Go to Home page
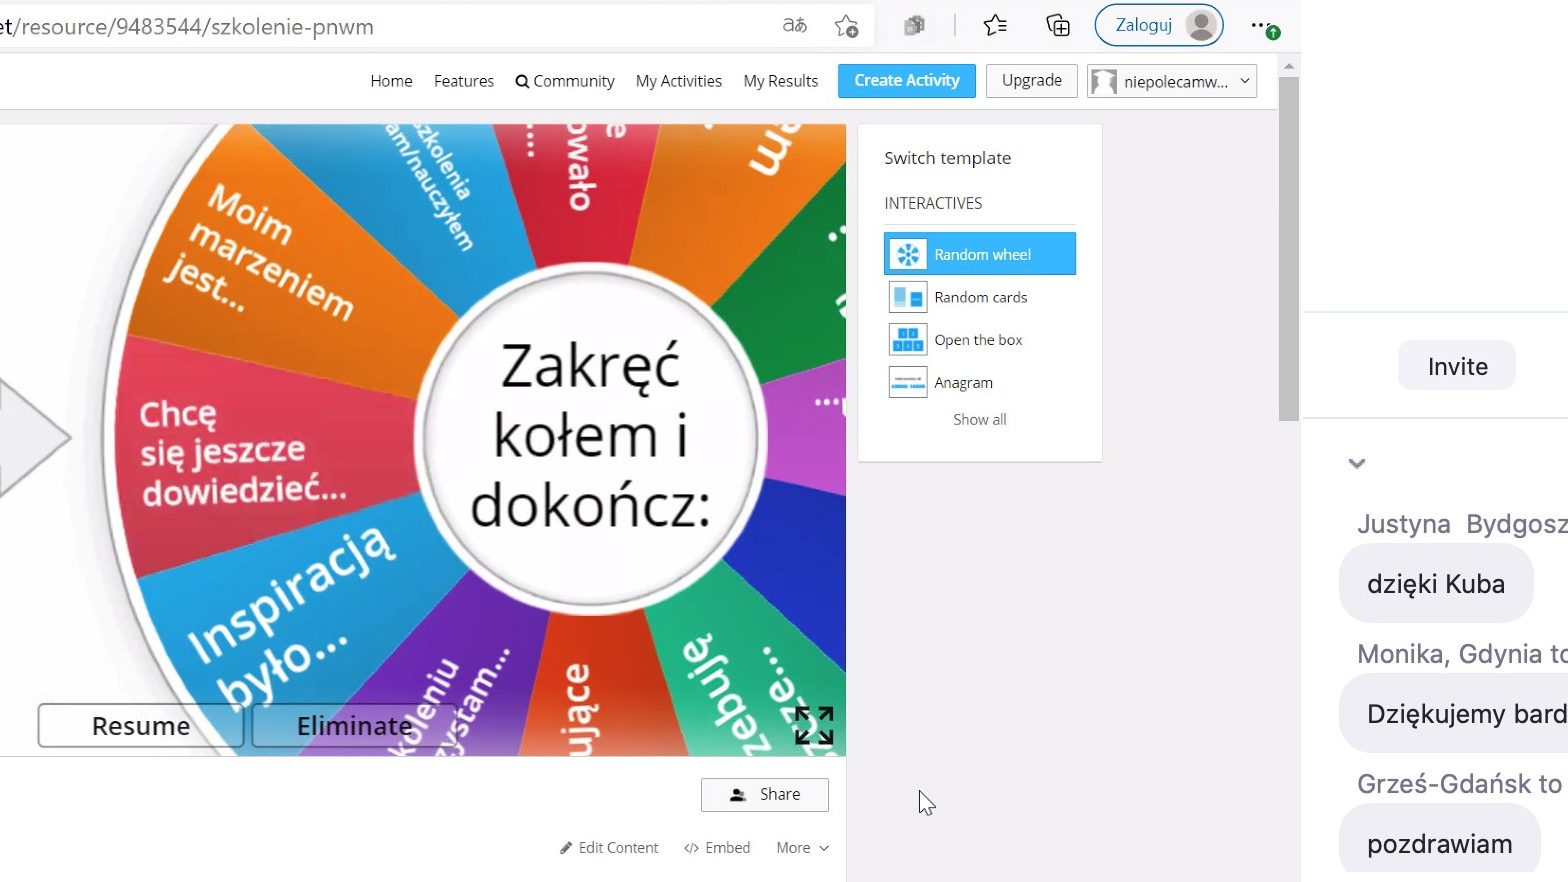The height and width of the screenshot is (882, 1568). pyautogui.click(x=391, y=81)
